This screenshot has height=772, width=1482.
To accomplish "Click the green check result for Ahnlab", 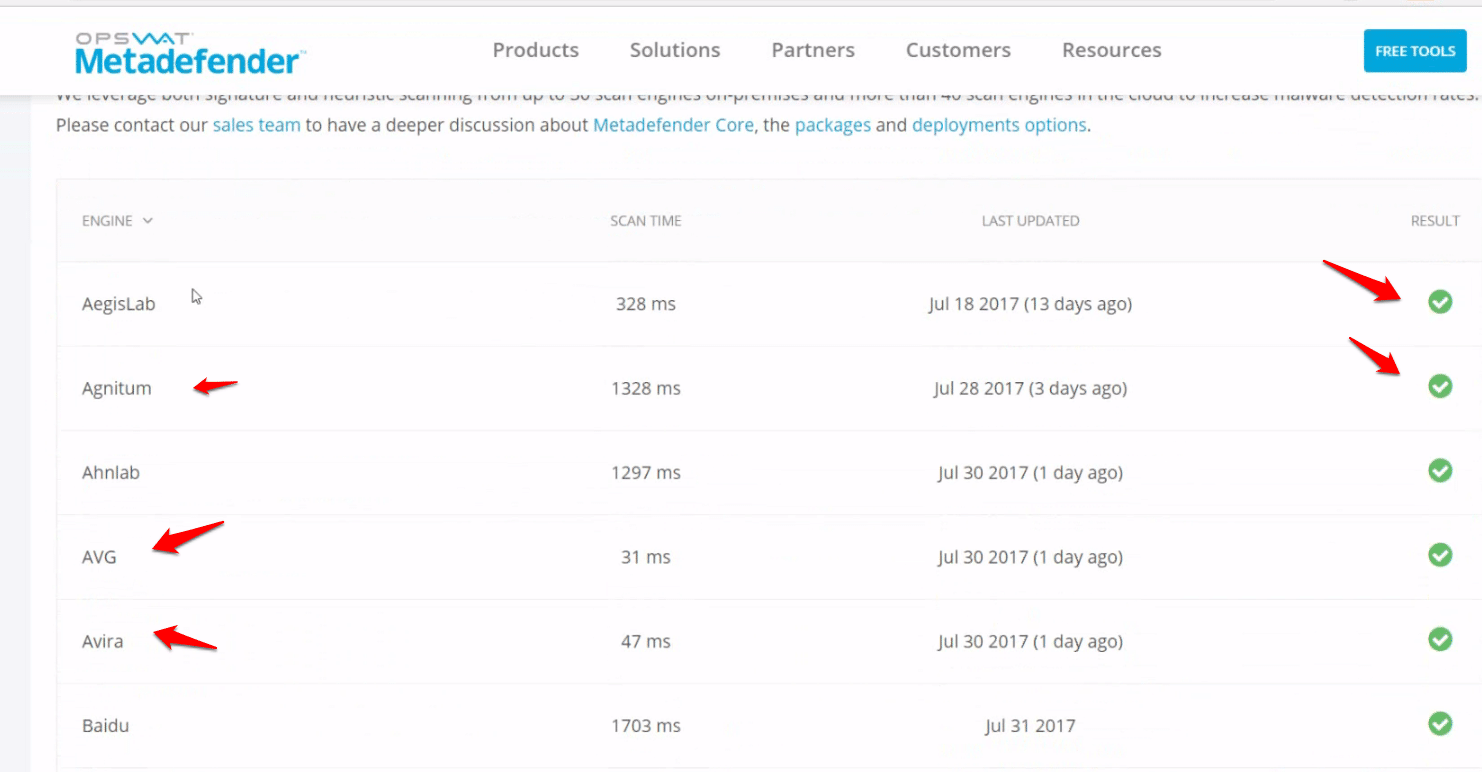I will [x=1440, y=470].
